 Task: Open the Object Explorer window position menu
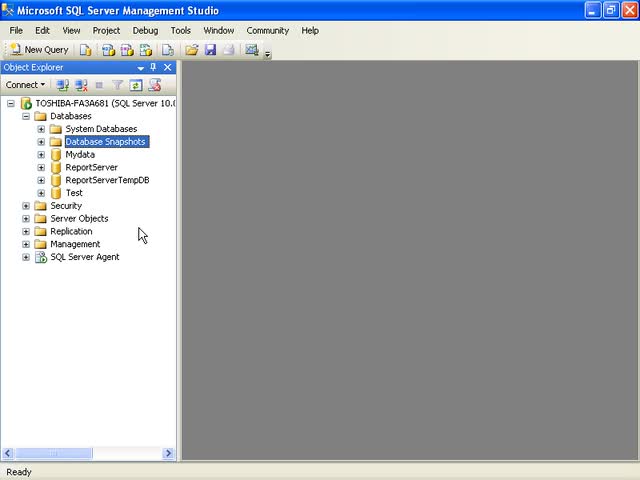point(140,68)
